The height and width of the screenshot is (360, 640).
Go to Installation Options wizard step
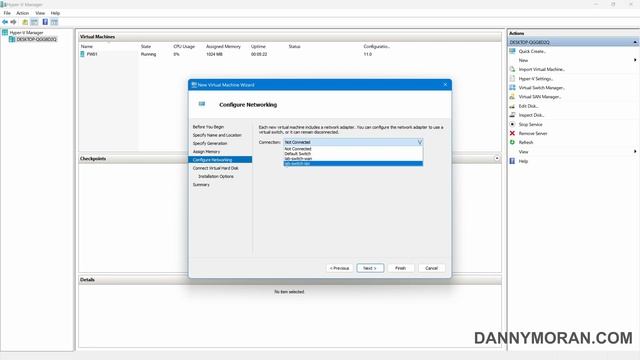216,177
